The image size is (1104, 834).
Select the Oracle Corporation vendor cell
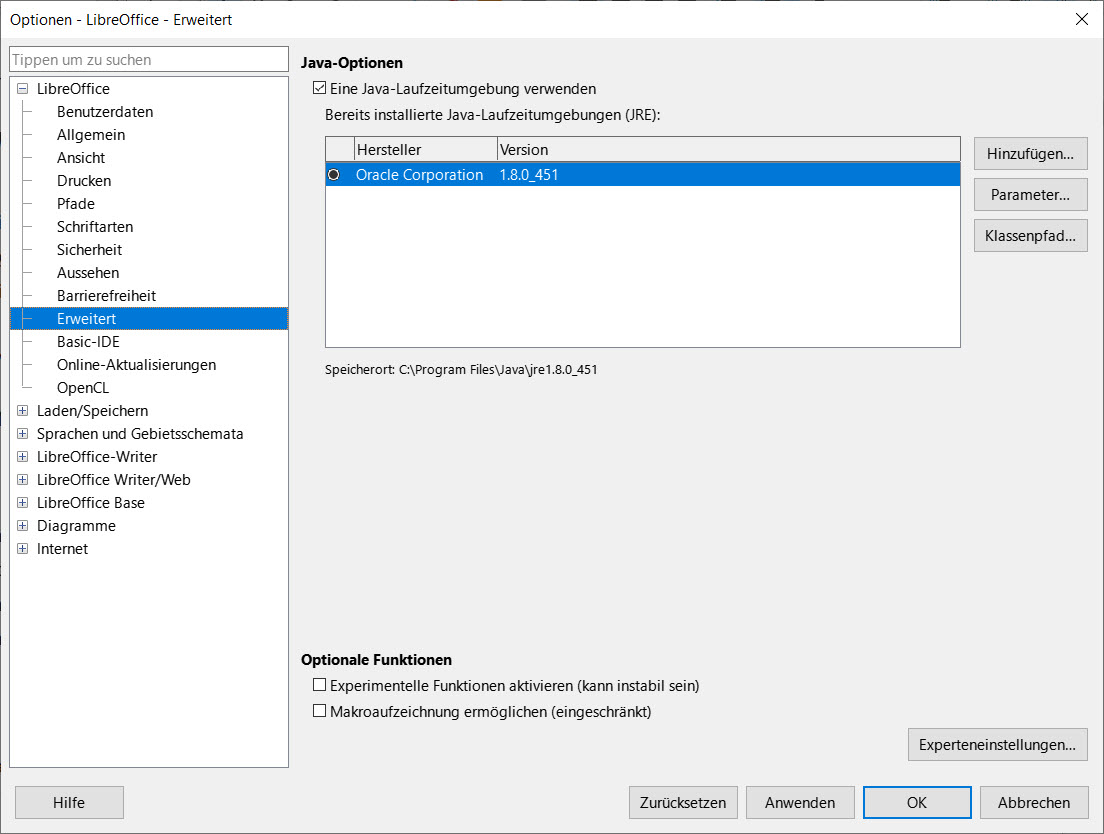click(x=420, y=175)
